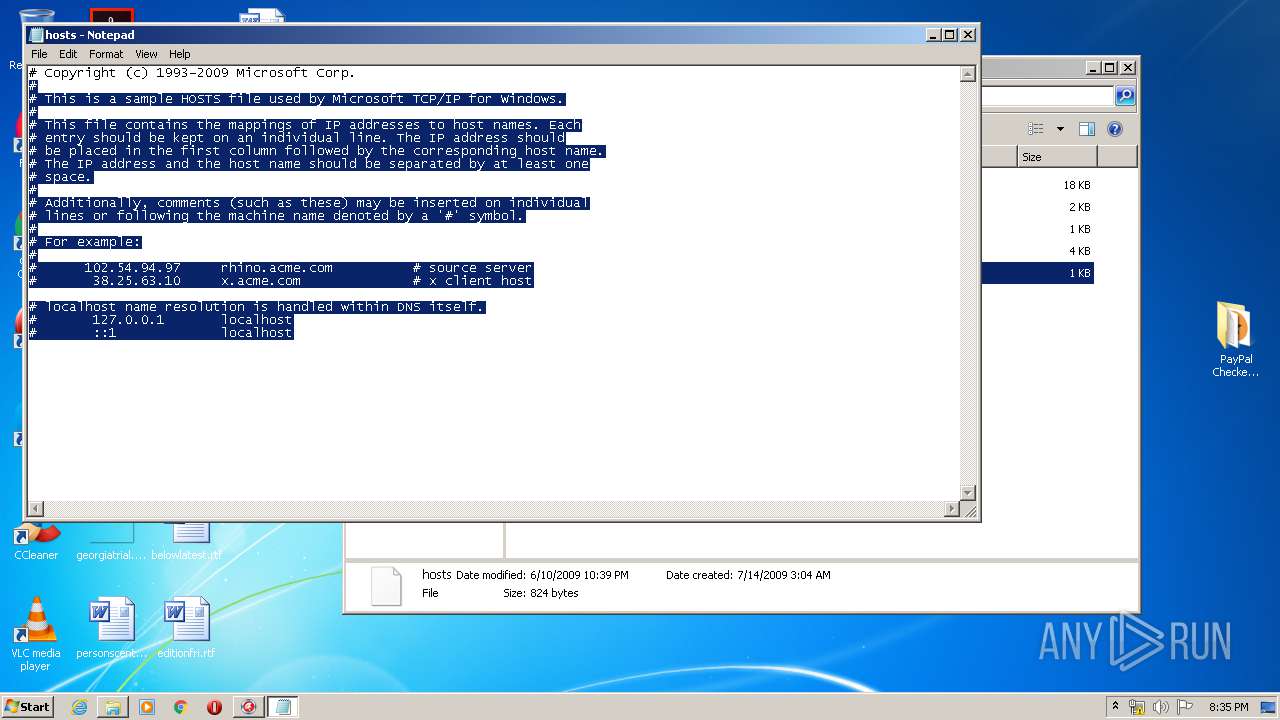
Task: Click inside the Explorer search box
Action: (1047, 96)
